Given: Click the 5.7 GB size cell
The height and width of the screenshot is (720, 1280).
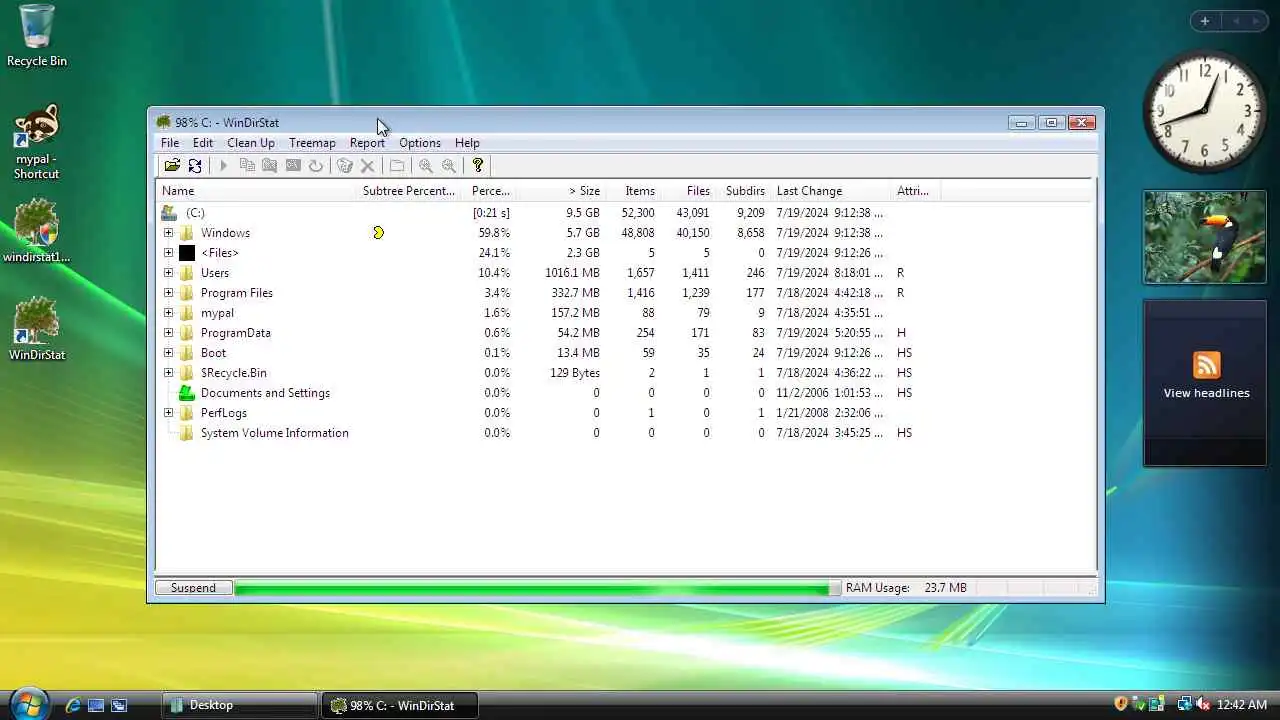Looking at the screenshot, I should [x=584, y=233].
